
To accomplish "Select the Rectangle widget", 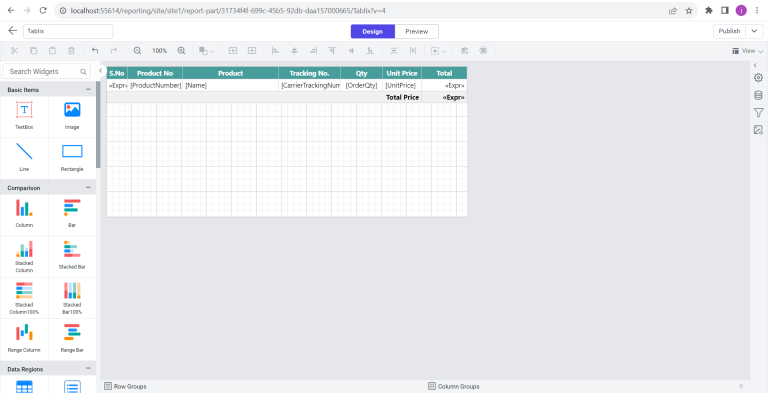I will pos(72,158).
